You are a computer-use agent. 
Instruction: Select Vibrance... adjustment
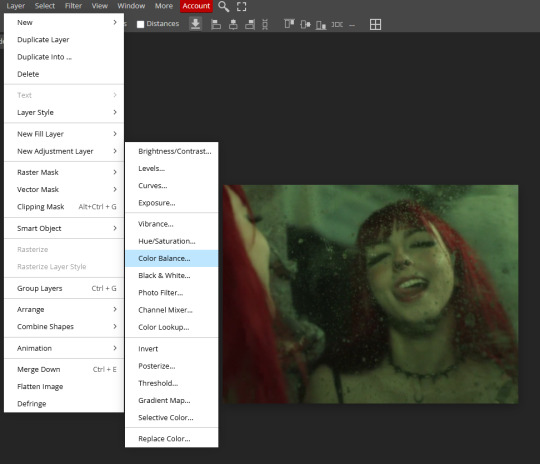pos(172,224)
